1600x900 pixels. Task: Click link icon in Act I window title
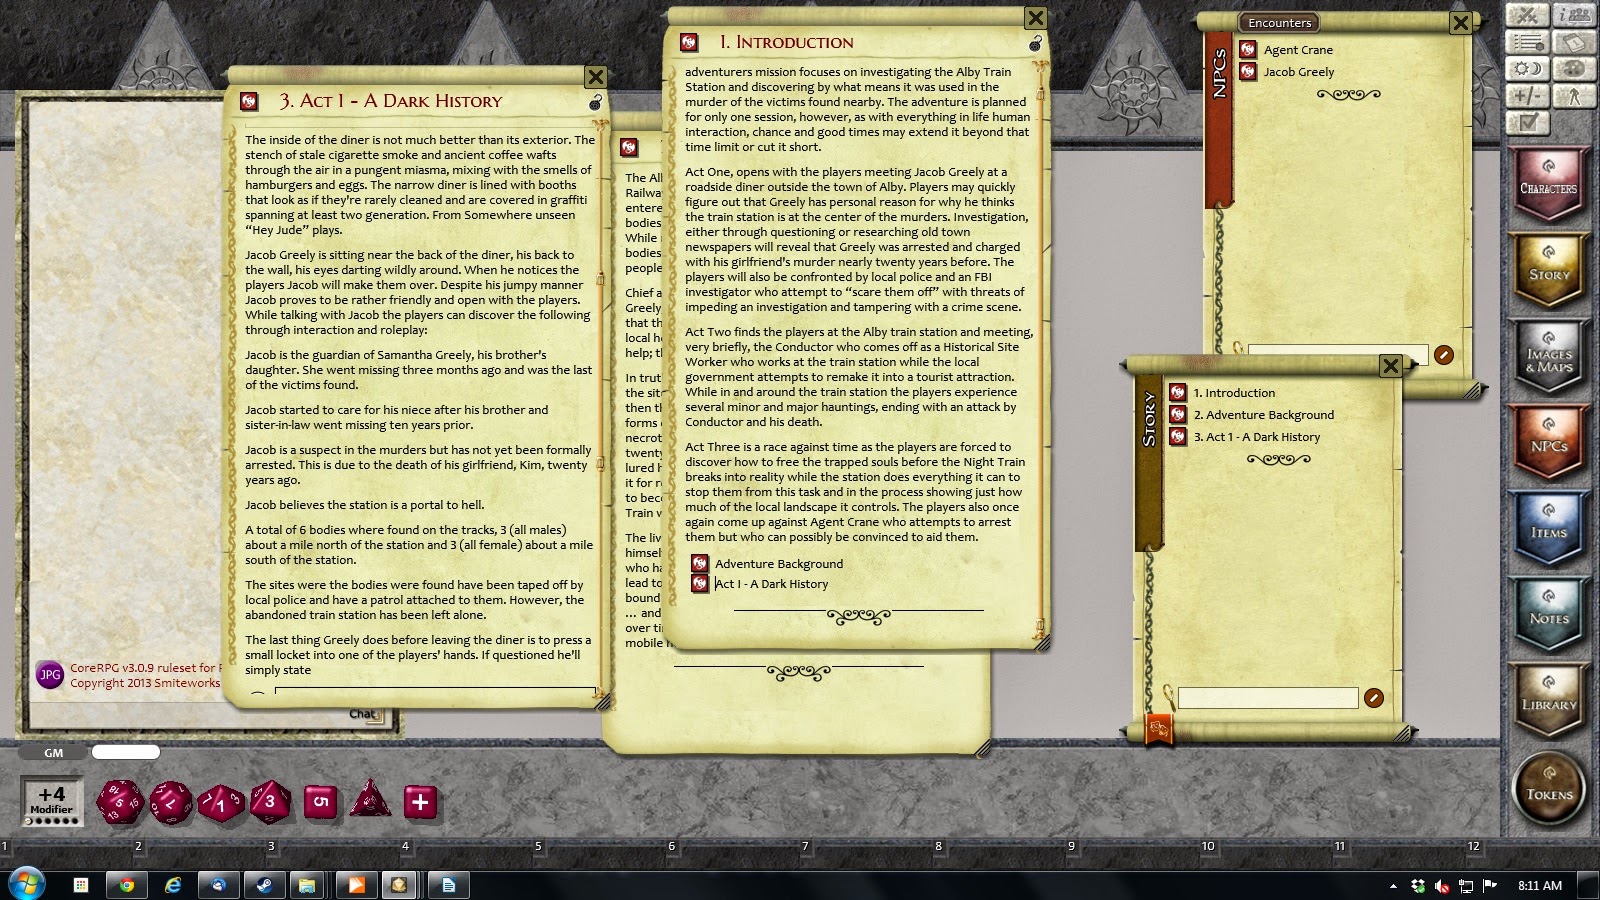(249, 101)
